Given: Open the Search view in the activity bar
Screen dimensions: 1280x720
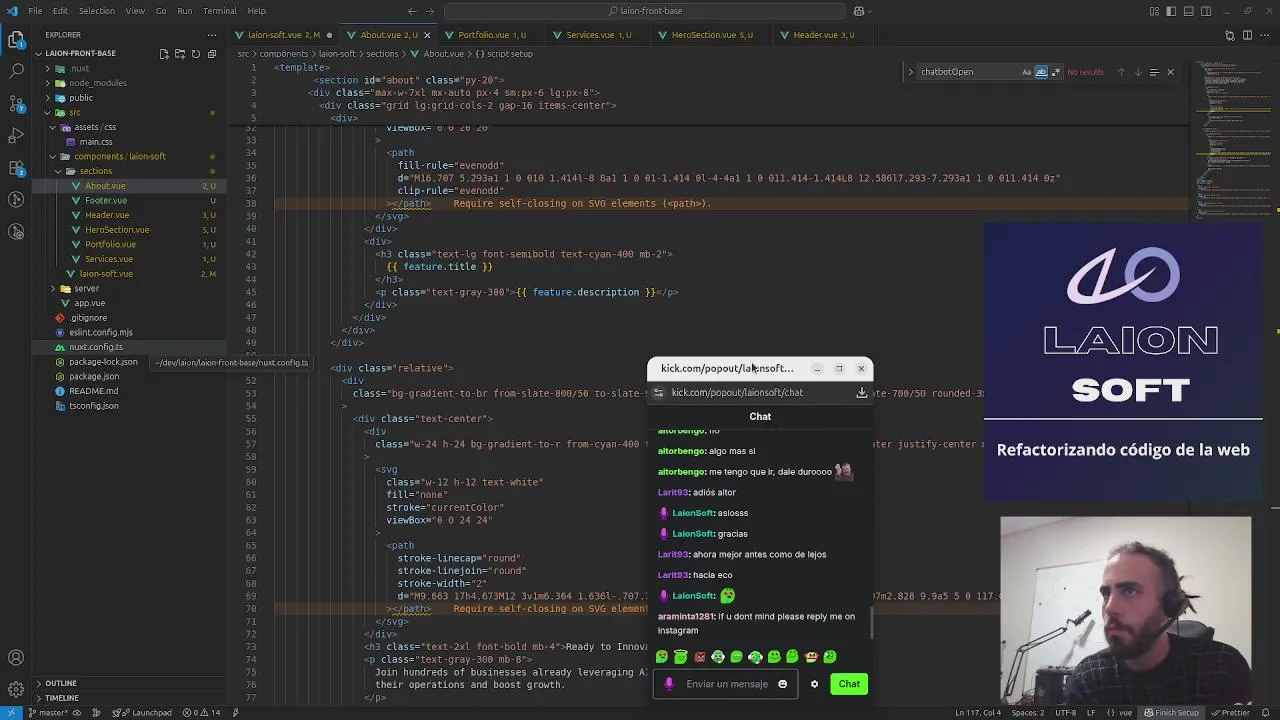Looking at the screenshot, I should pos(16,71).
